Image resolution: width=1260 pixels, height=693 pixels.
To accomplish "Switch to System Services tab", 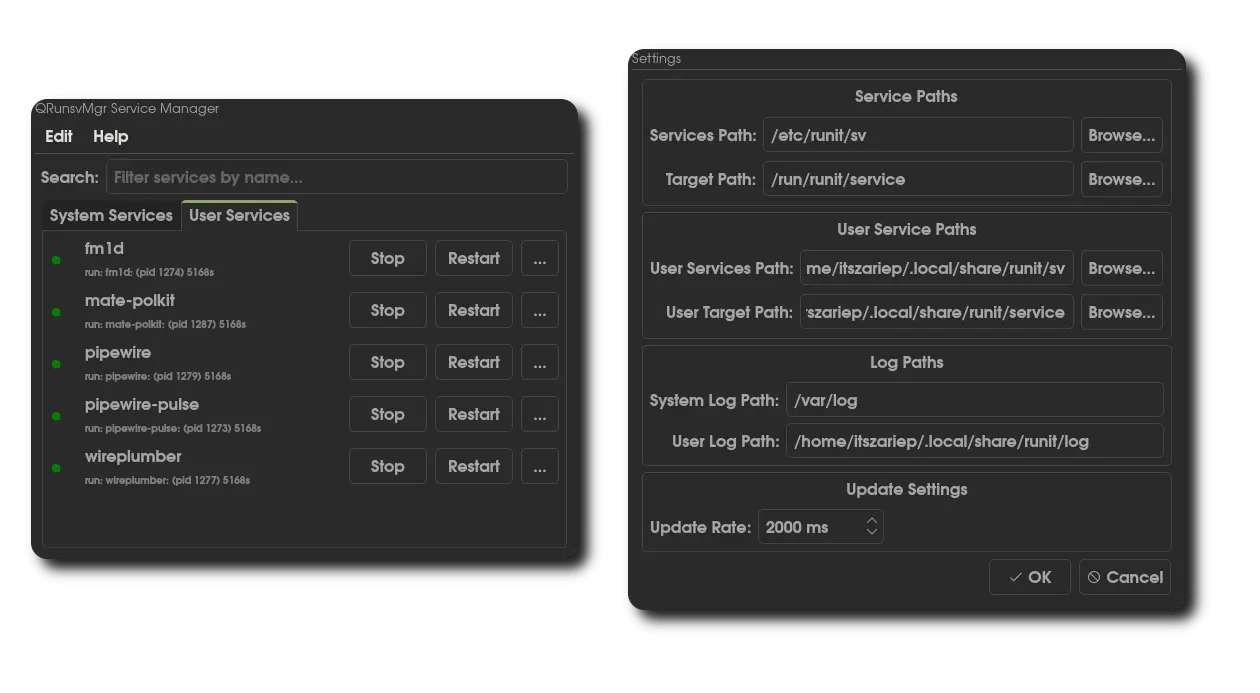I will (111, 216).
